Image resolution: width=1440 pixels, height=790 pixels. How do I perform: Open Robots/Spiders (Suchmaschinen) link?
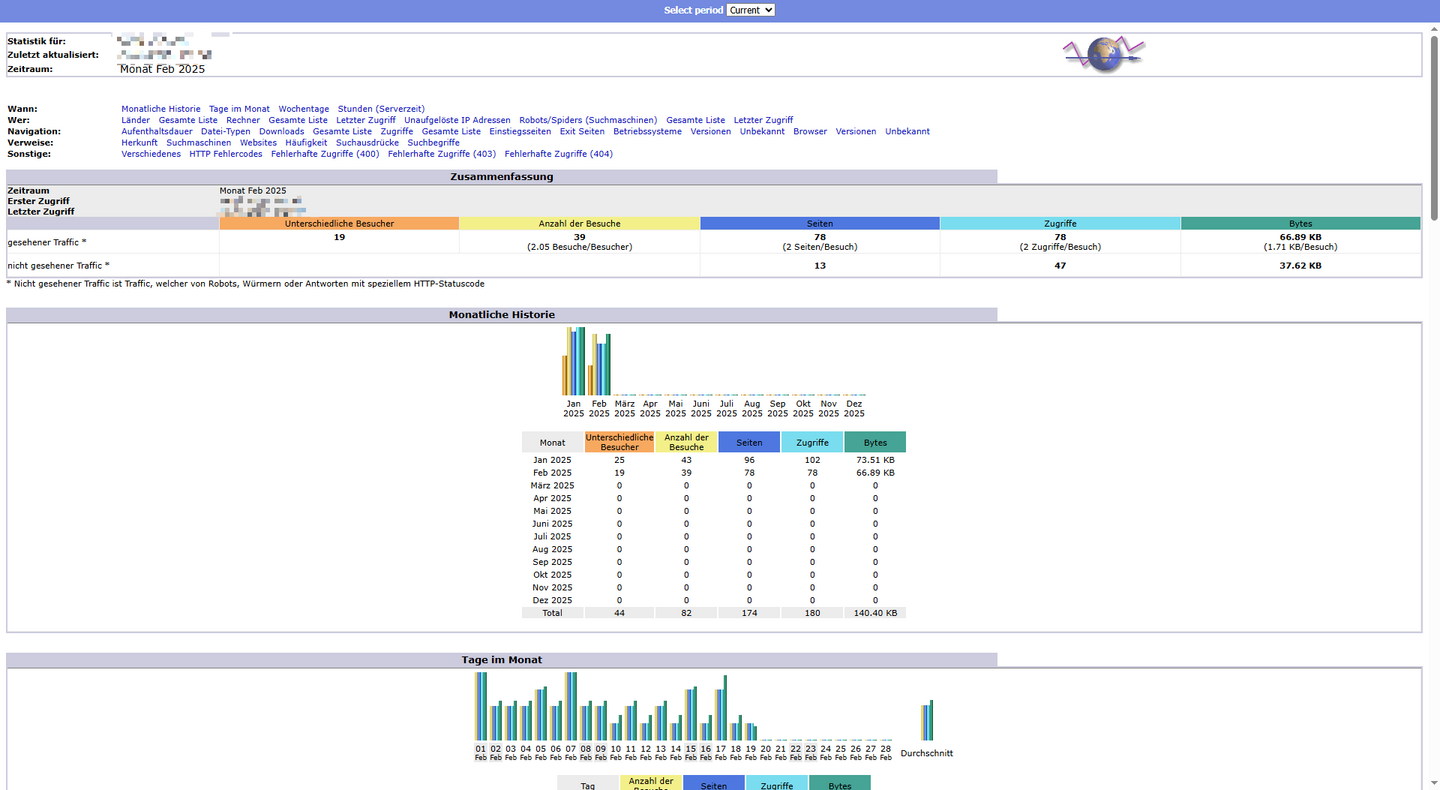click(588, 120)
